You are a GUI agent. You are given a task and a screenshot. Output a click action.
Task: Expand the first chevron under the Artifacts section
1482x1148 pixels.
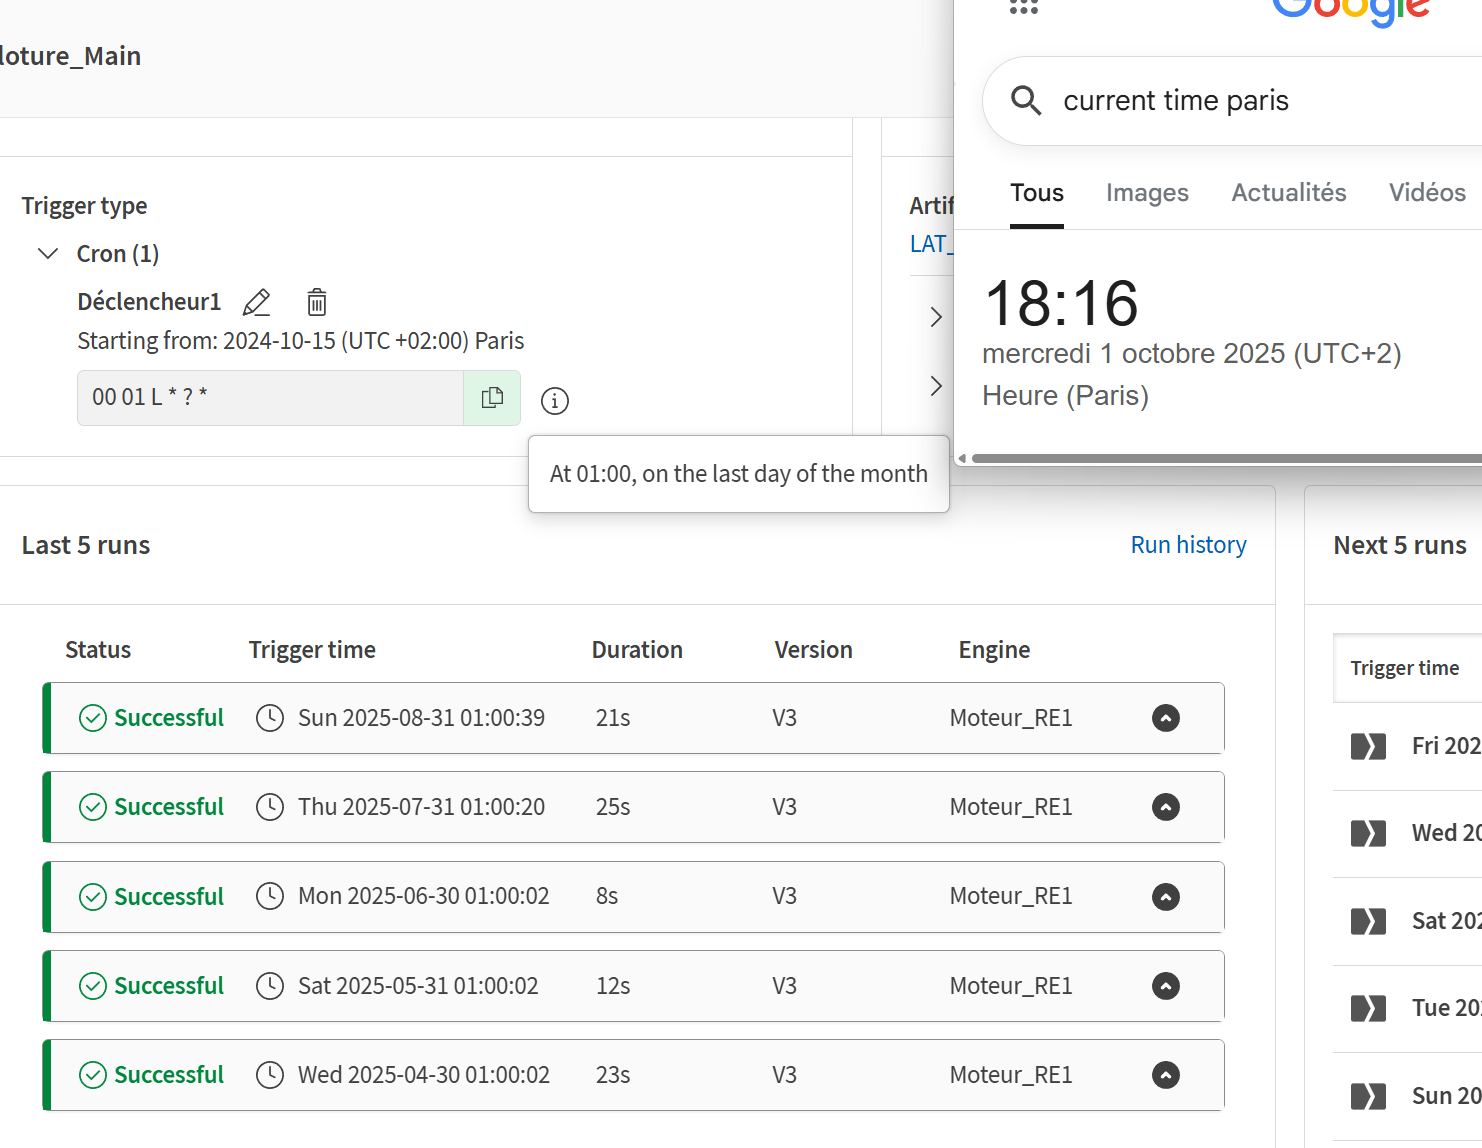(934, 316)
